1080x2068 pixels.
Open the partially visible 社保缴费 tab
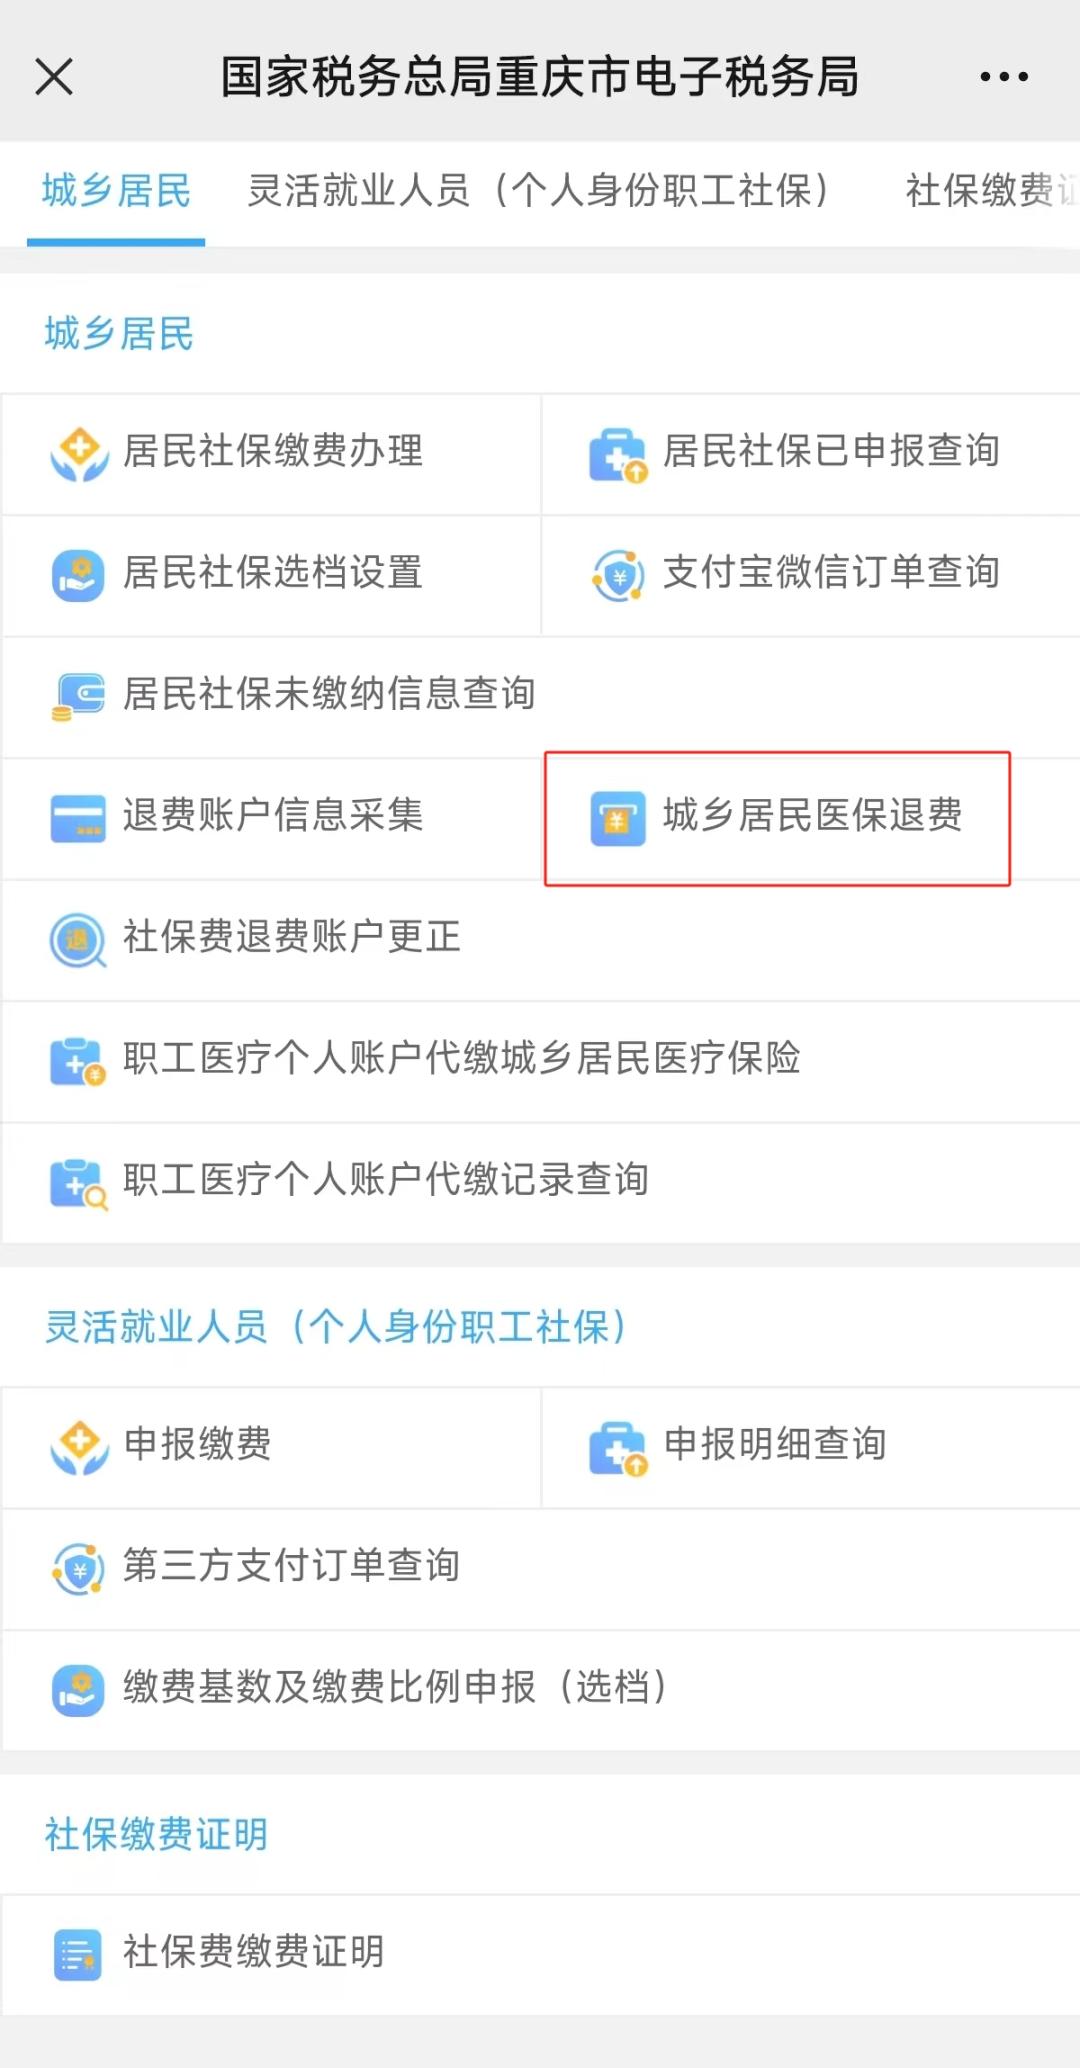pyautogui.click(x=990, y=191)
